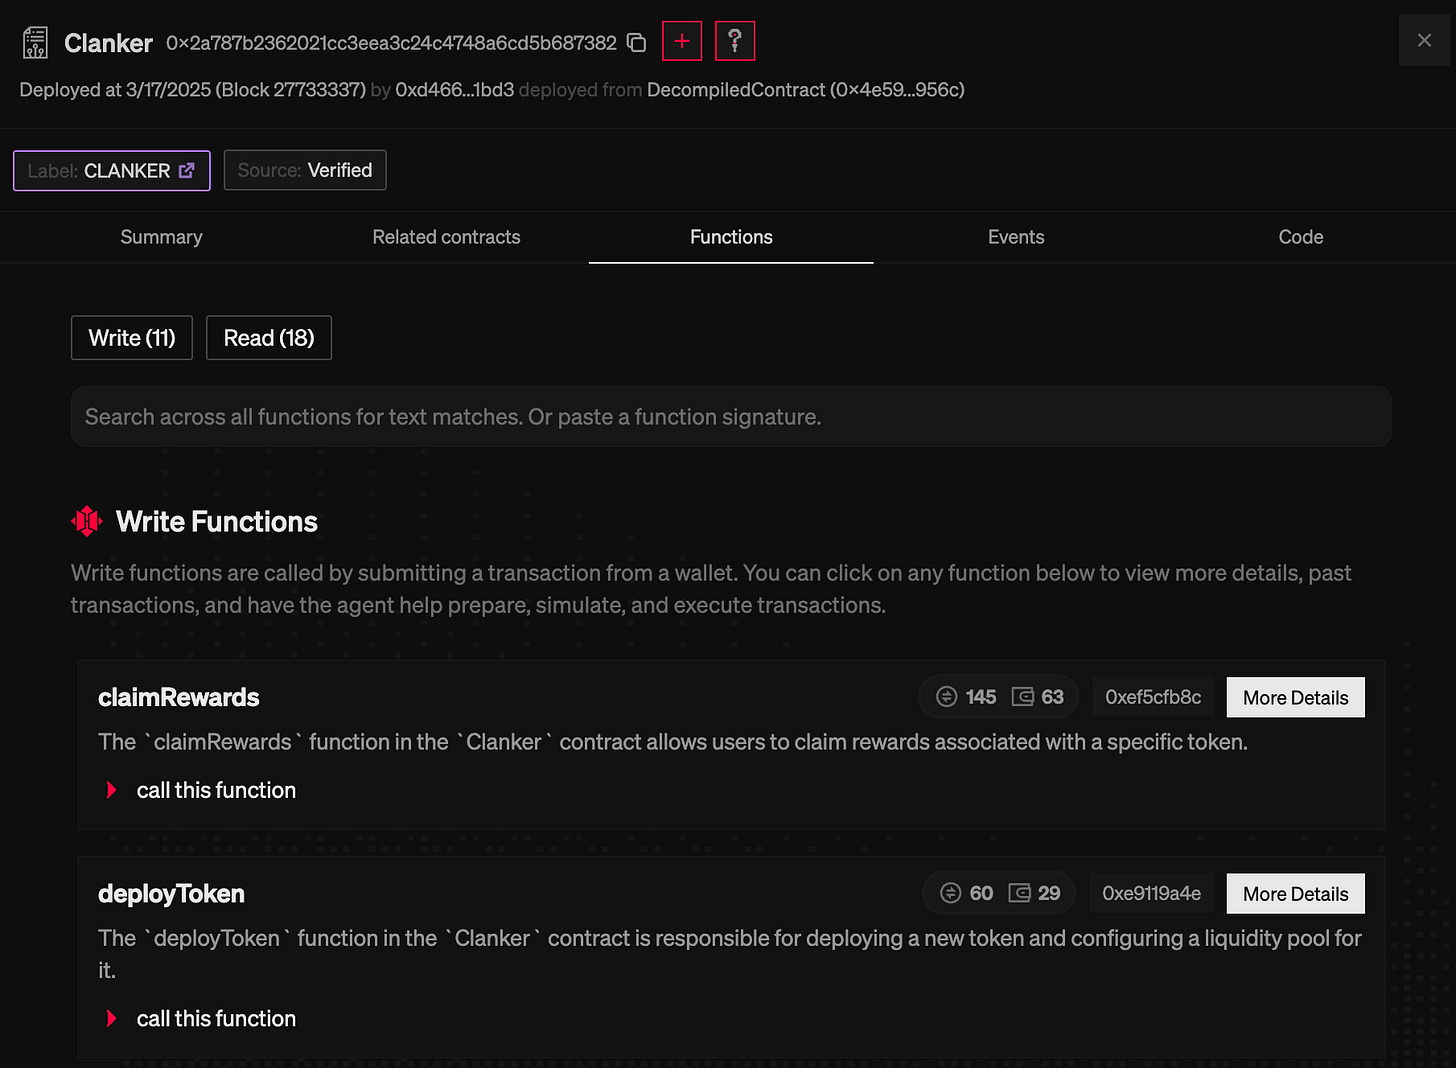This screenshot has width=1456, height=1068.
Task: Click the 0xef5cfb8c selector badge
Action: (x=1153, y=697)
